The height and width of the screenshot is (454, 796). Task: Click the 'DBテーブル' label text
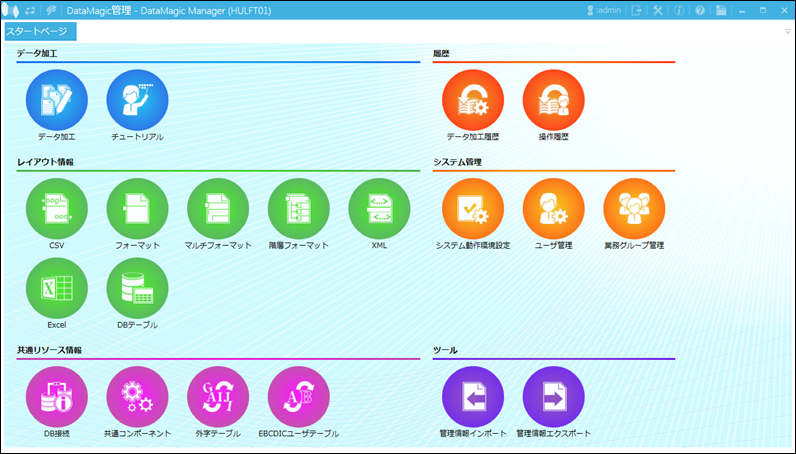click(137, 325)
